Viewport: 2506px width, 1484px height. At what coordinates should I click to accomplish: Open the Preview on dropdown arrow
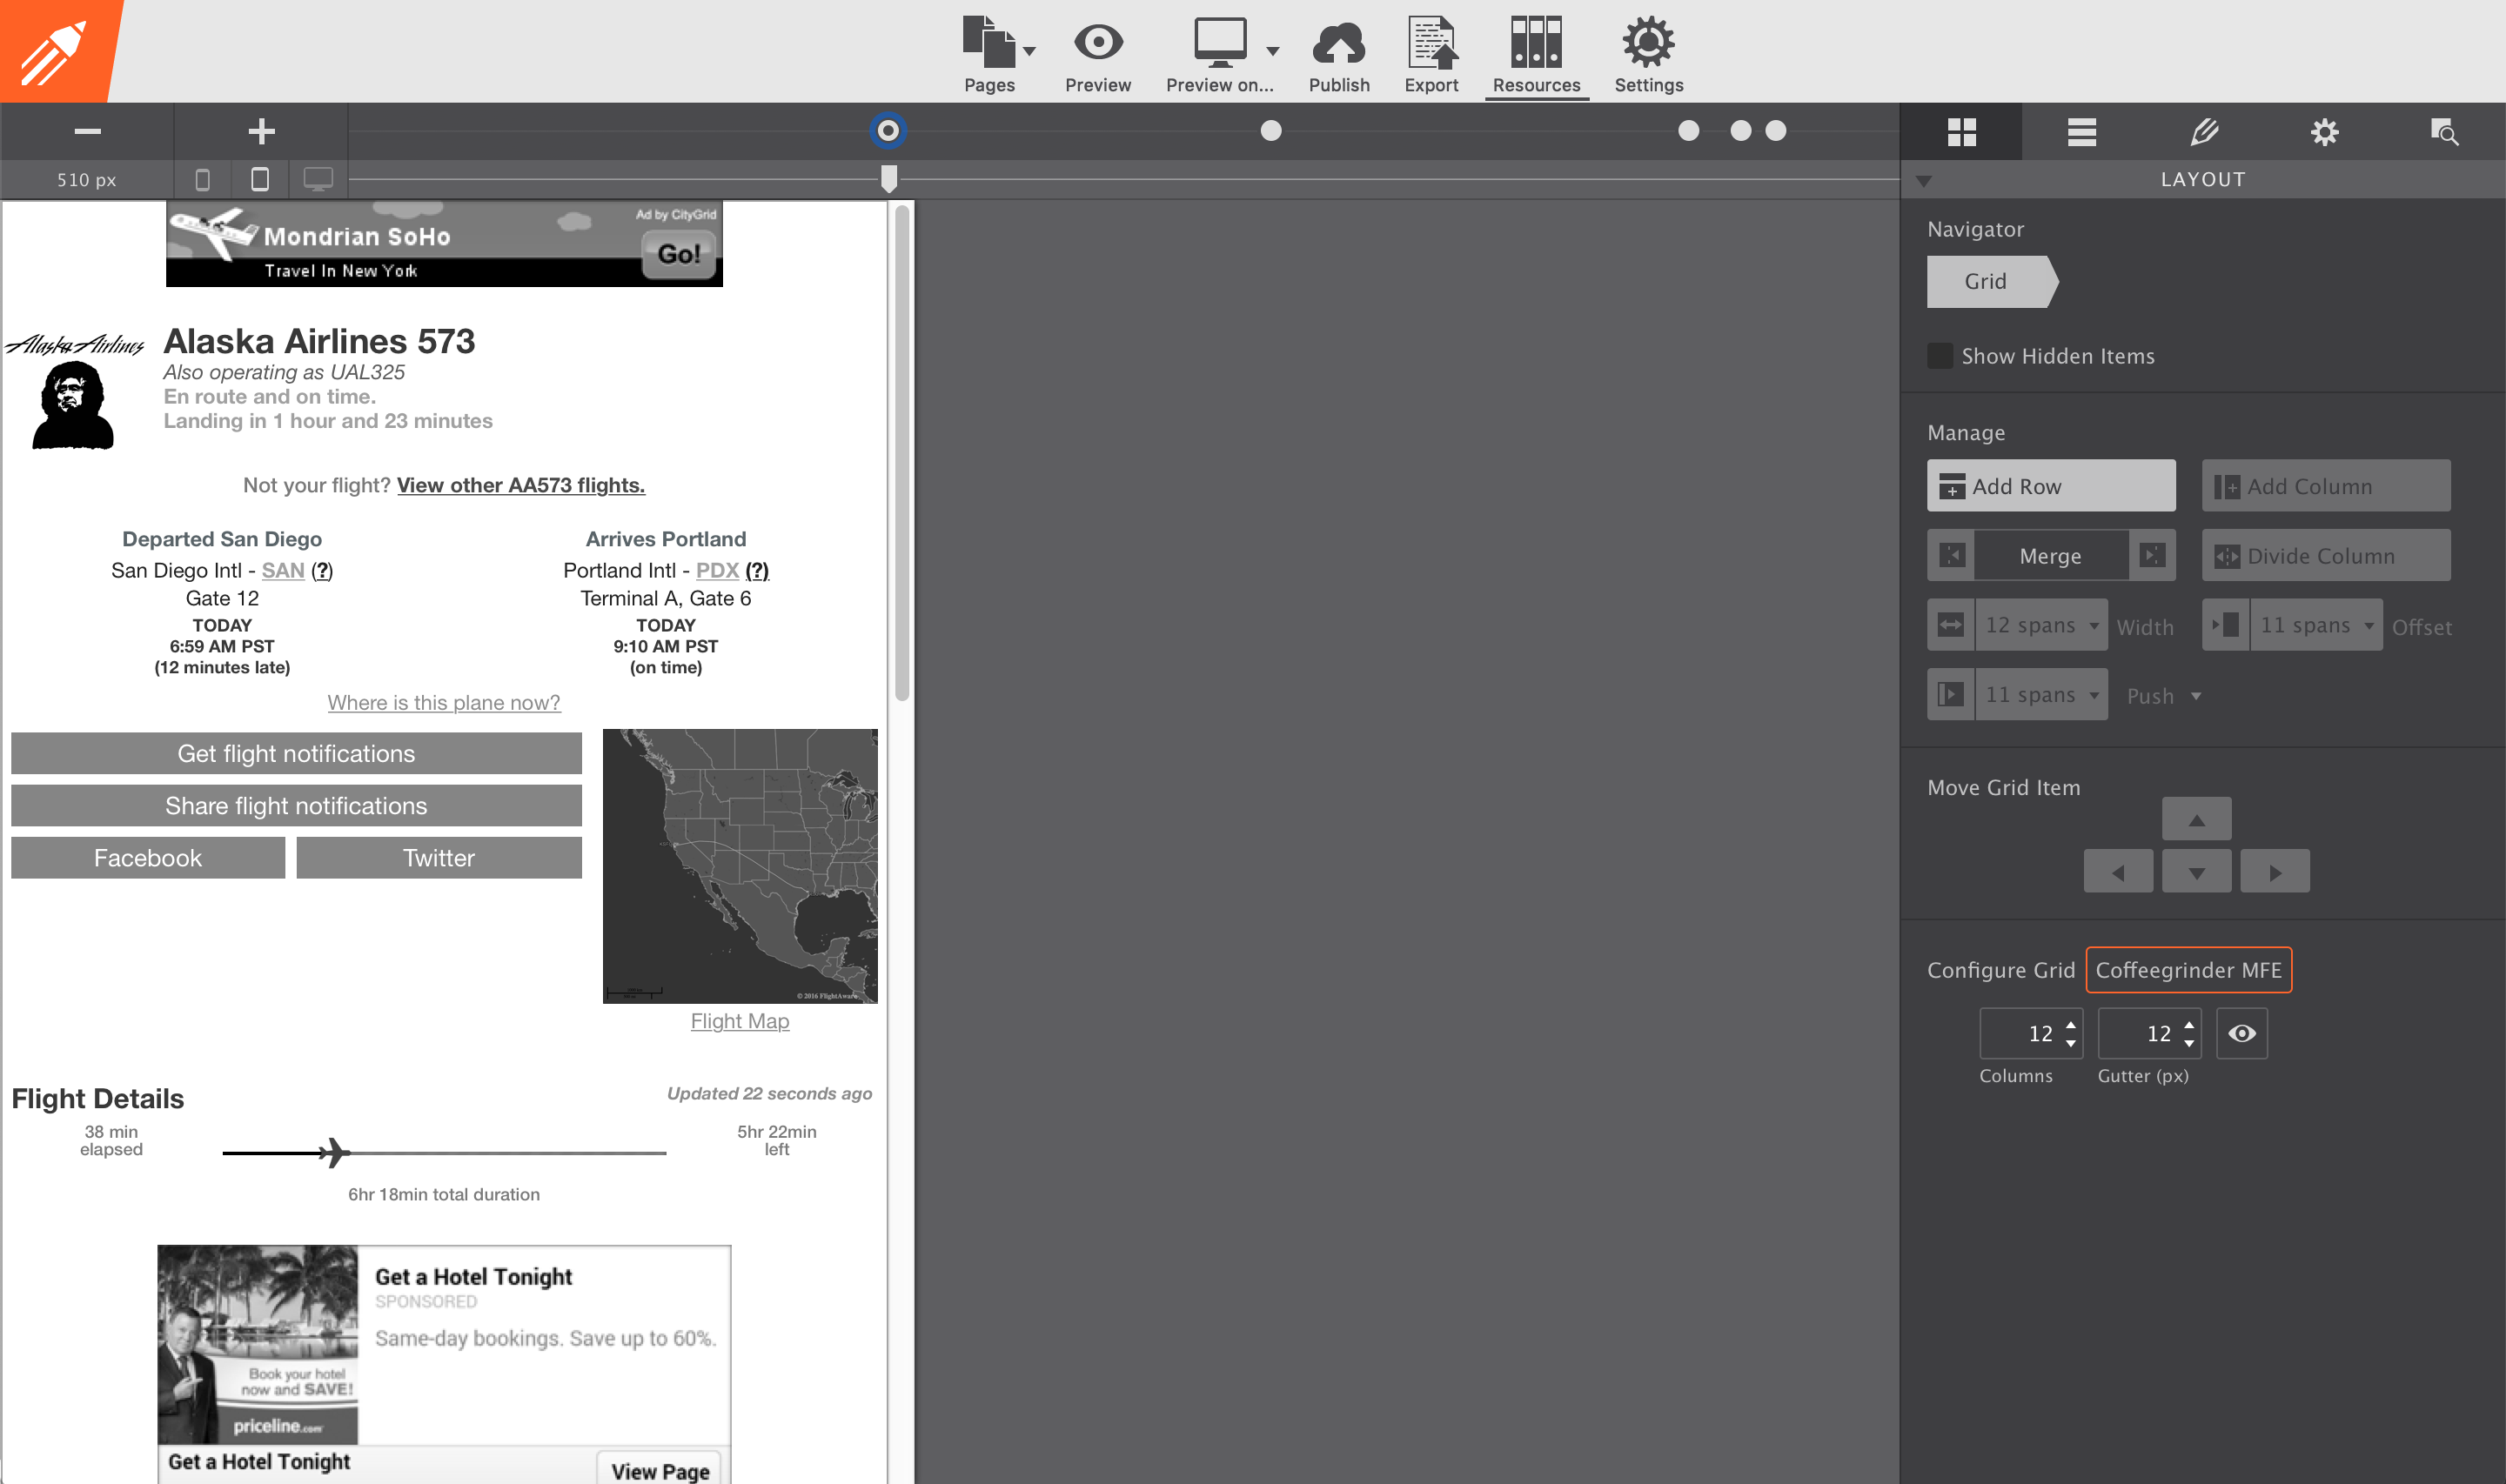[1273, 50]
